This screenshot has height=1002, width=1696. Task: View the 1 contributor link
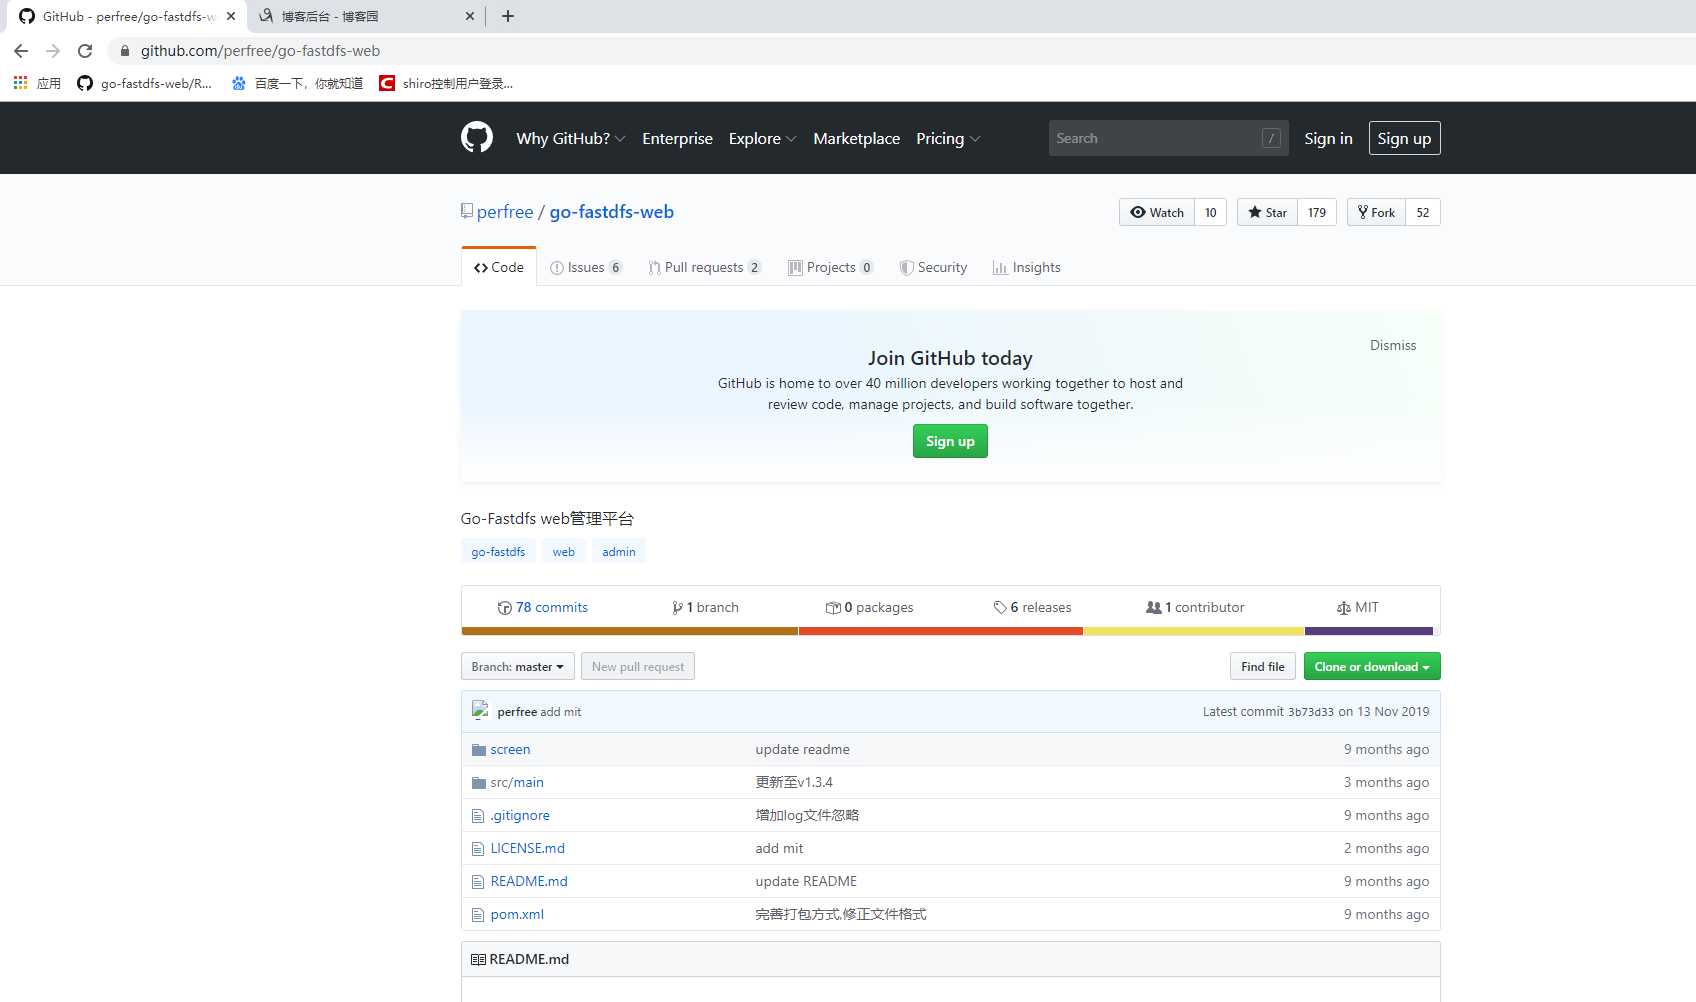point(1195,607)
